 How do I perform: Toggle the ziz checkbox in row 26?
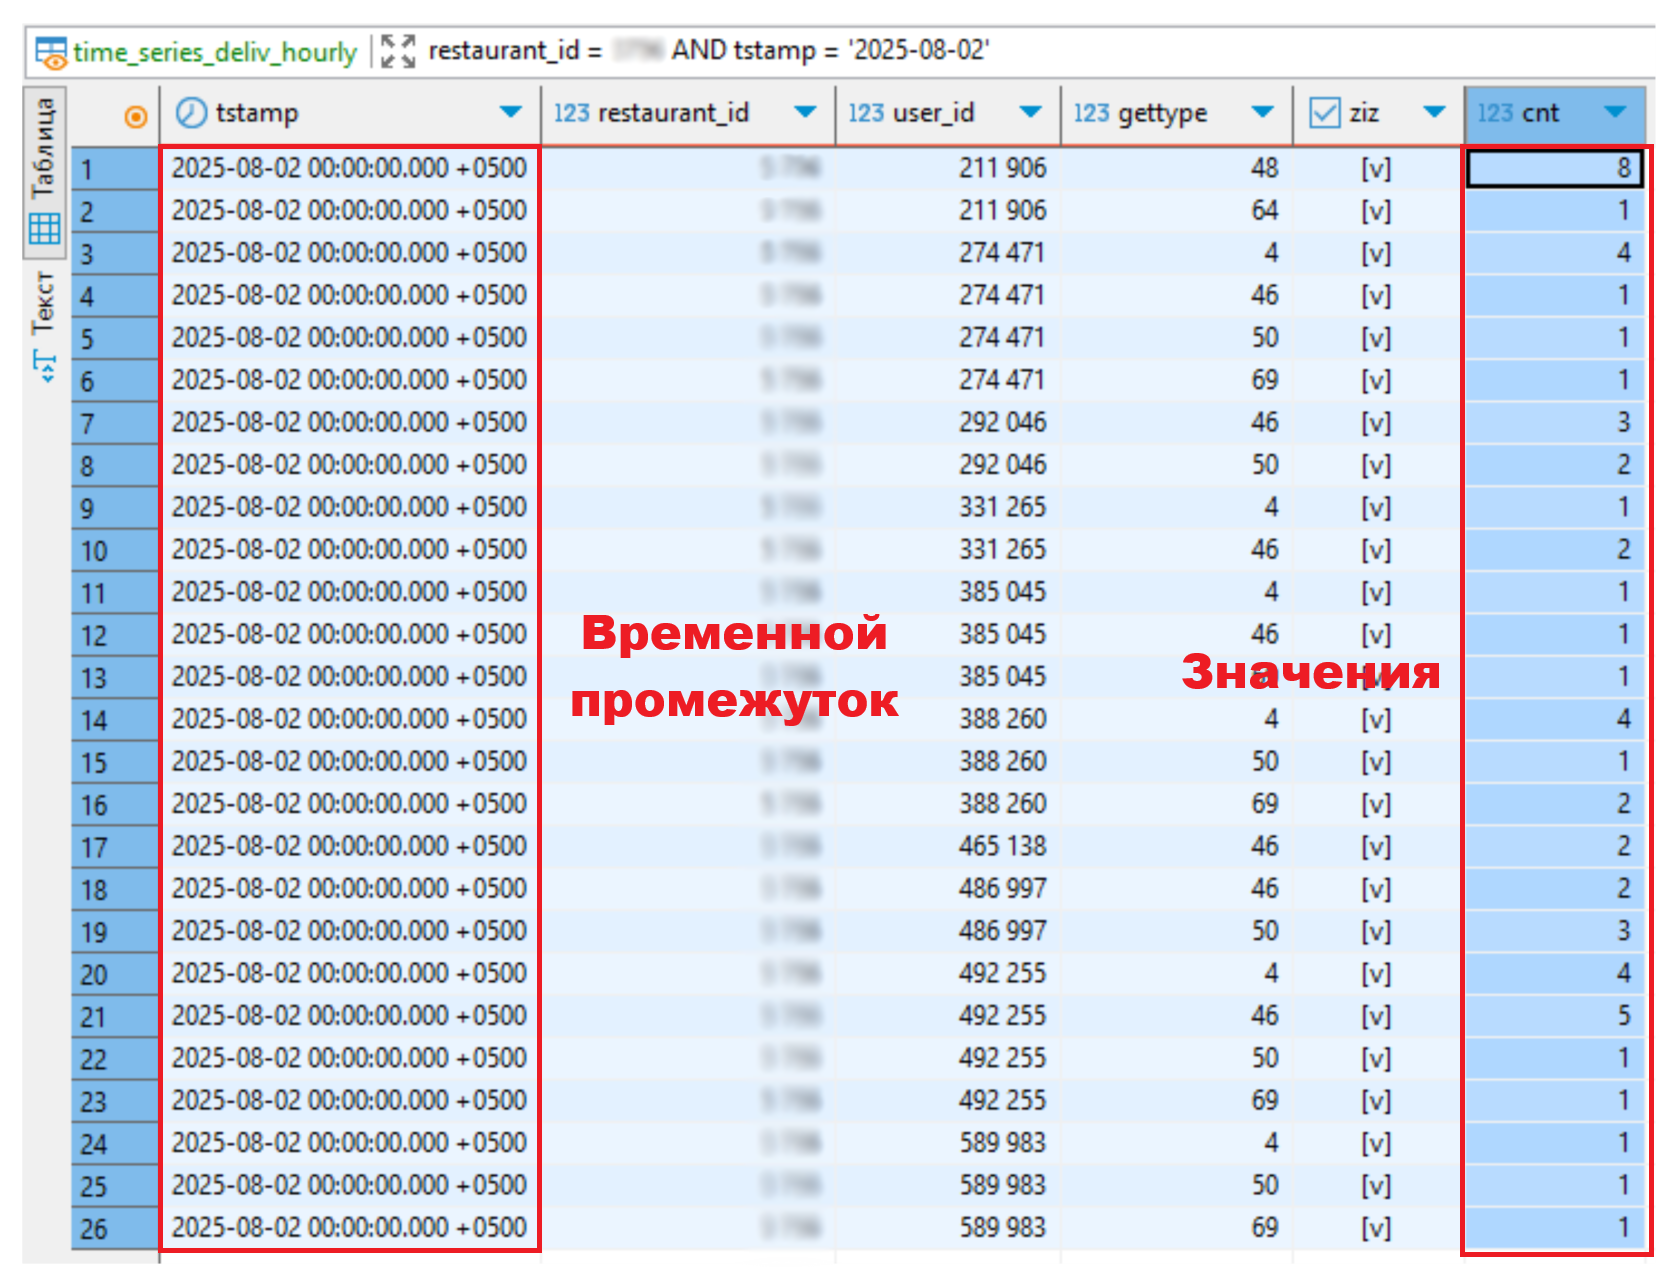(x=1375, y=1227)
